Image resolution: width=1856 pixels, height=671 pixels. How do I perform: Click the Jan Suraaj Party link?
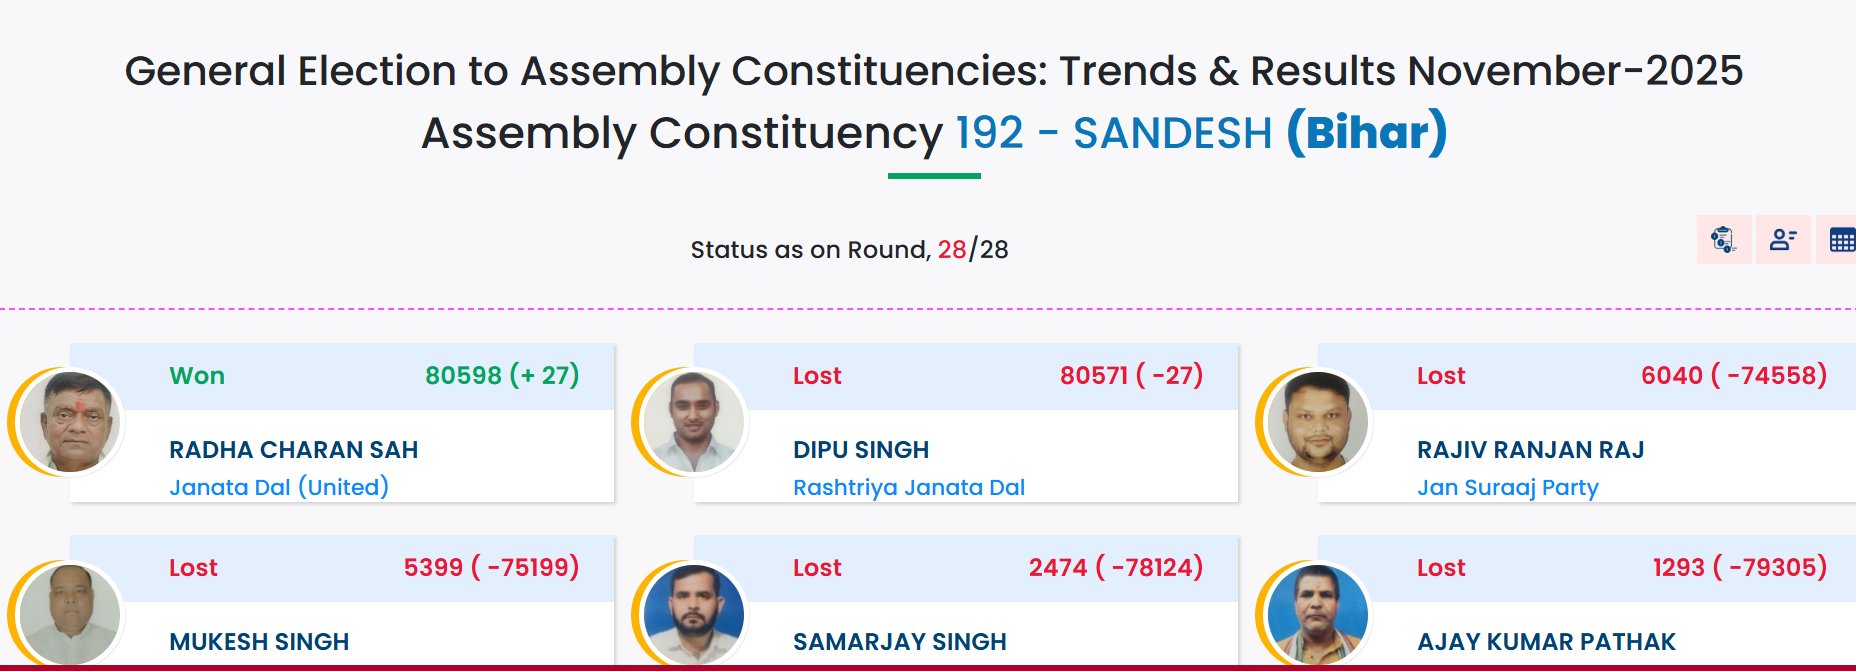pyautogui.click(x=1507, y=487)
